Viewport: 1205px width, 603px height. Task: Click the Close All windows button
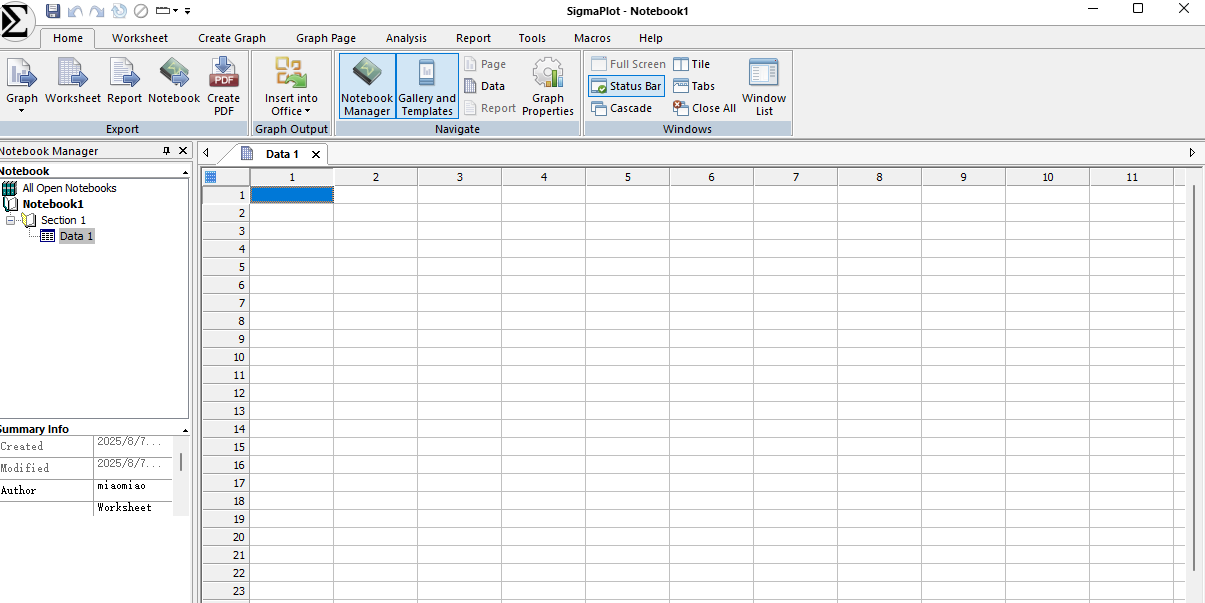coord(704,108)
